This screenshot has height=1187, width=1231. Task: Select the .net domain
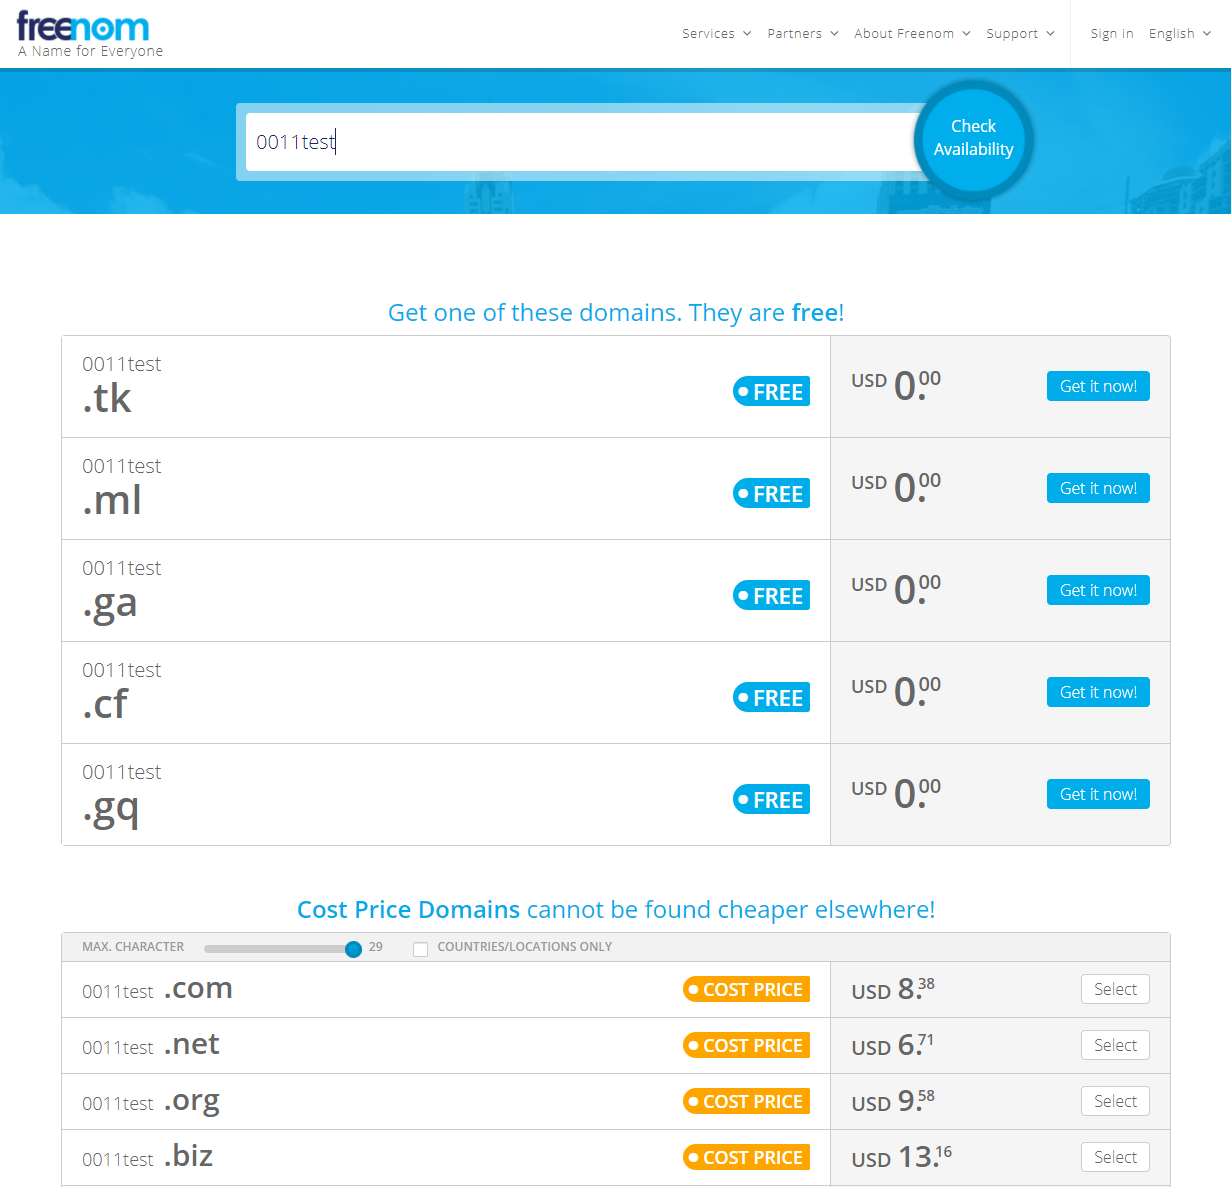(x=1115, y=1045)
